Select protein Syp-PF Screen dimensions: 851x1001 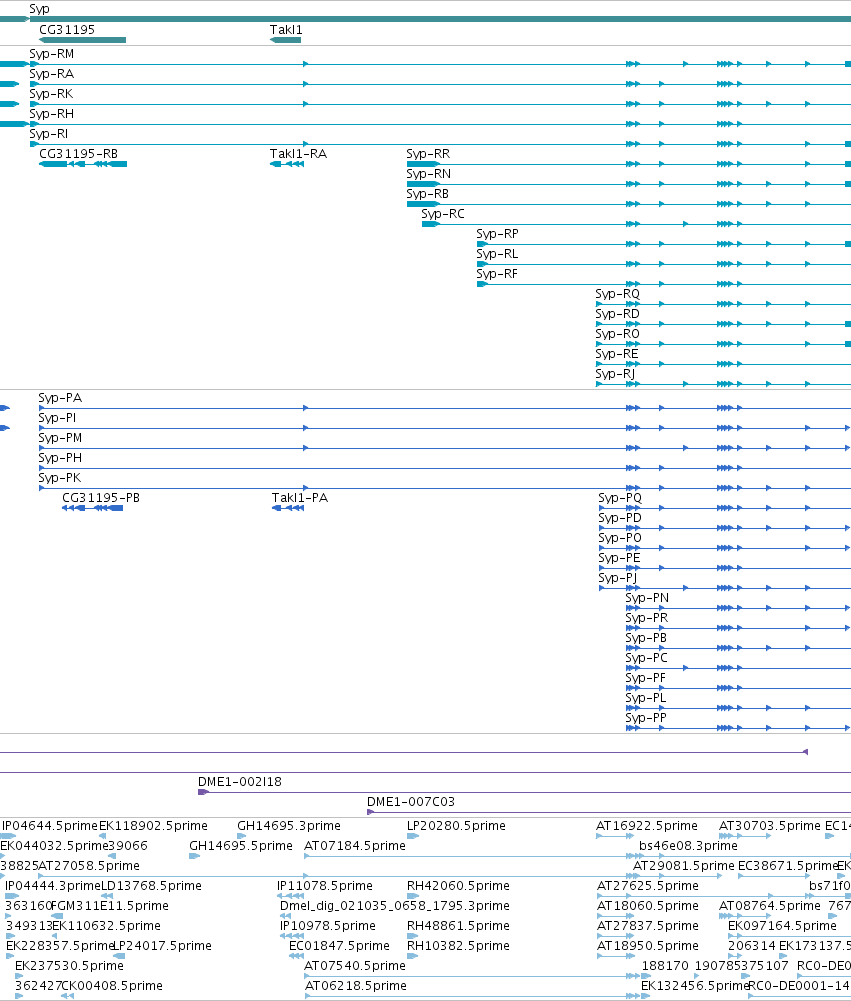[x=645, y=678]
